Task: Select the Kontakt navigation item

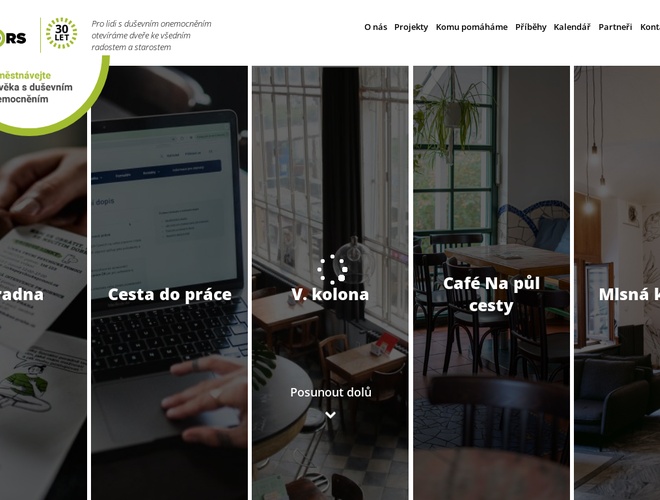Action: (x=650, y=27)
